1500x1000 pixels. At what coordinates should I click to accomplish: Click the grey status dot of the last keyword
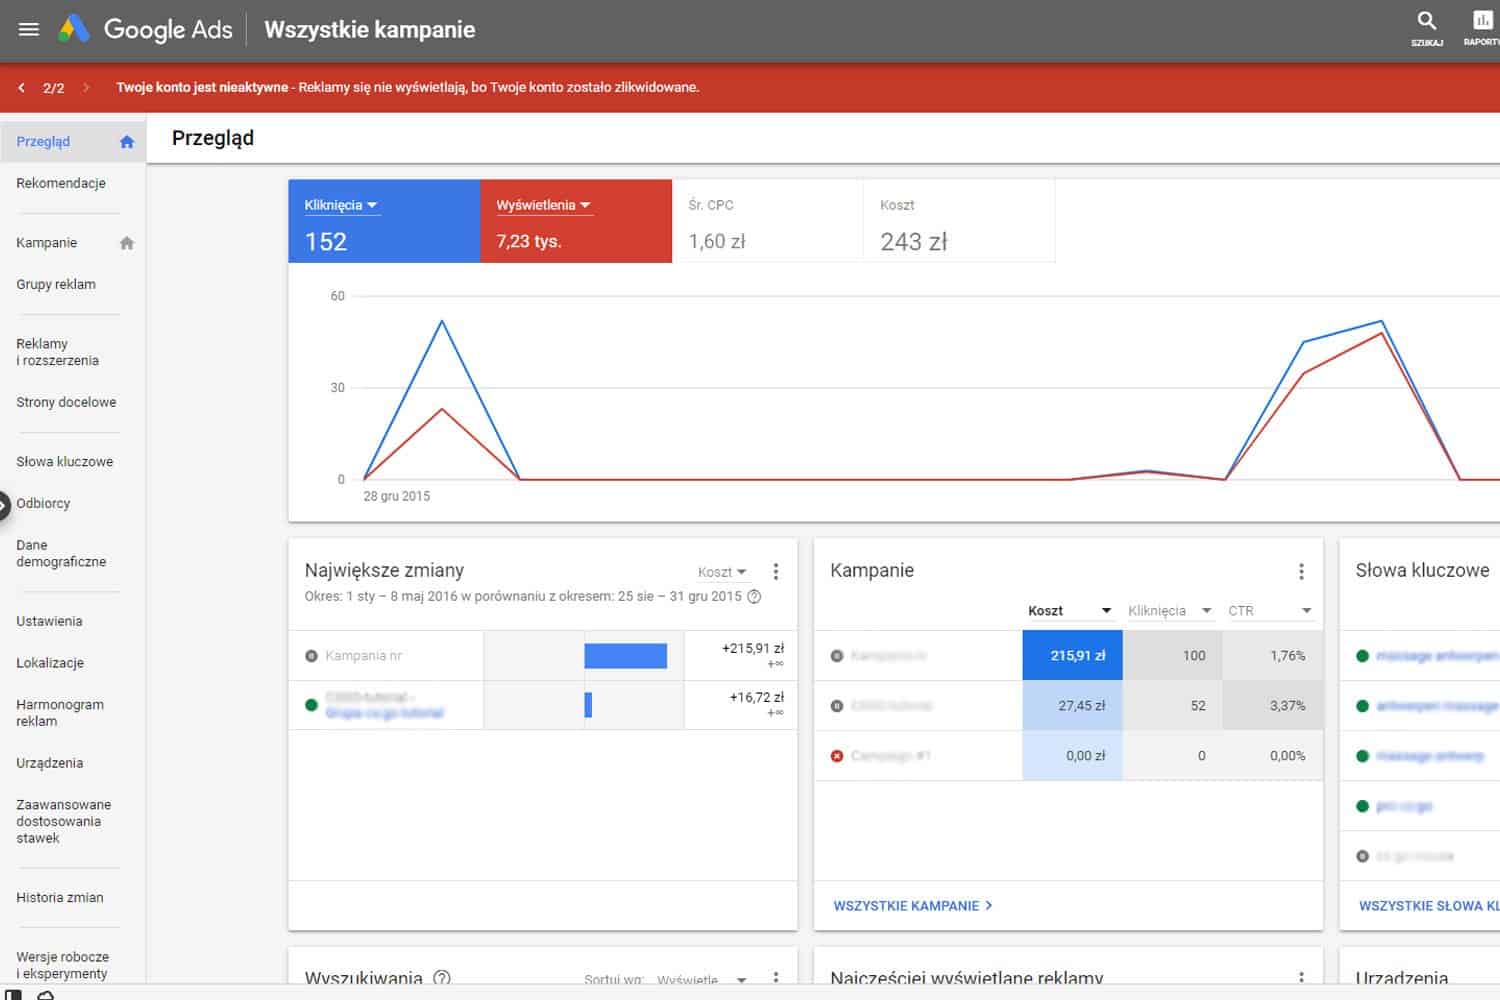coord(1362,856)
